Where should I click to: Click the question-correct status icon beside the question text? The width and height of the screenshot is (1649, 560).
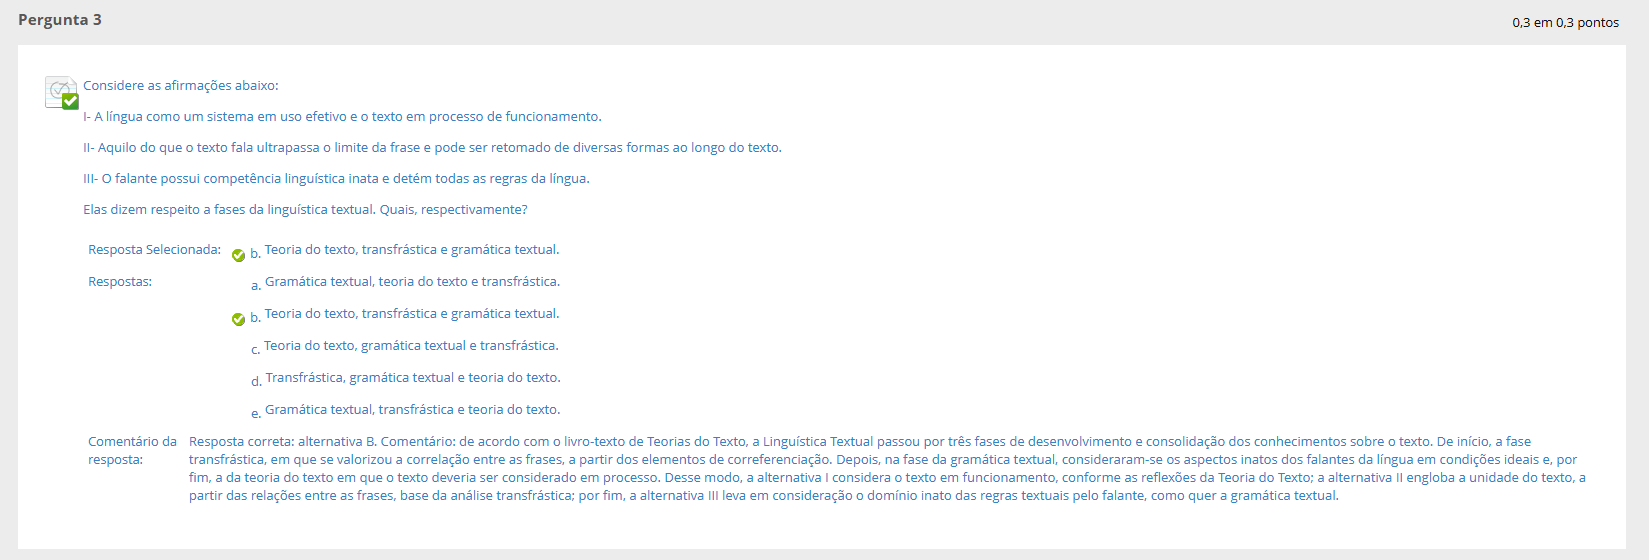pos(62,92)
